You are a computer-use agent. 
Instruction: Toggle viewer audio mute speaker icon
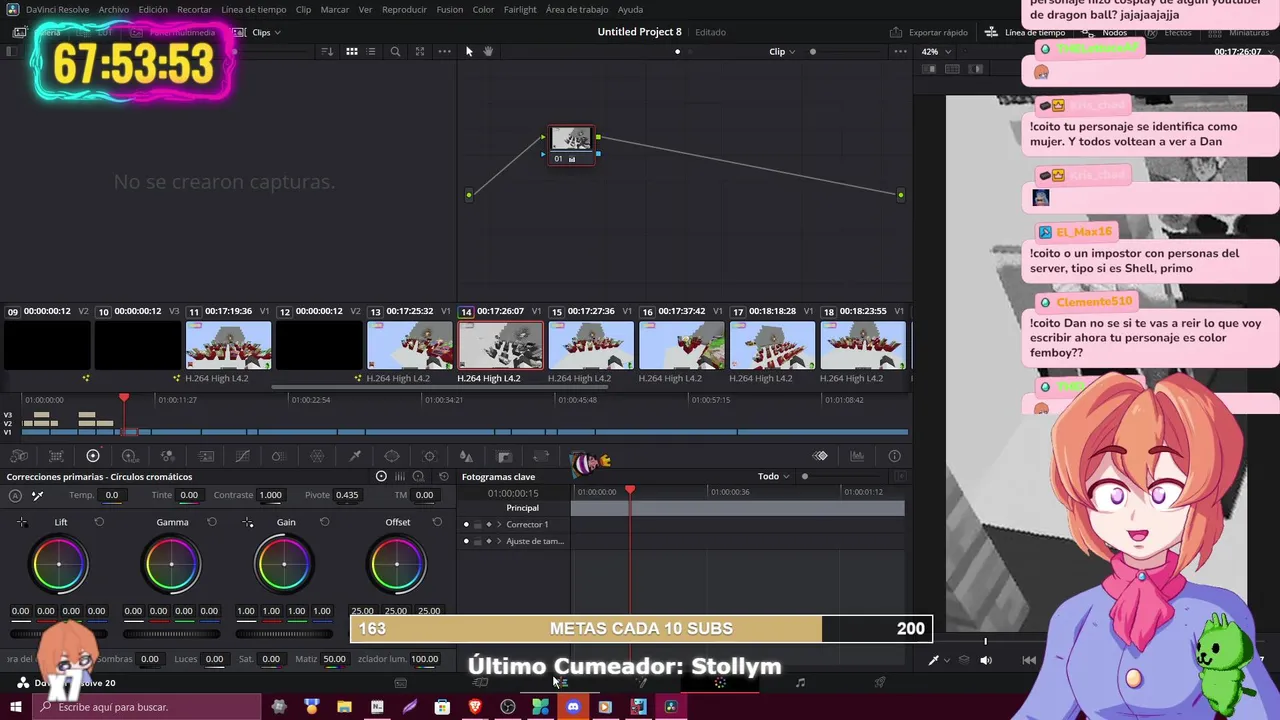[x=986, y=660]
